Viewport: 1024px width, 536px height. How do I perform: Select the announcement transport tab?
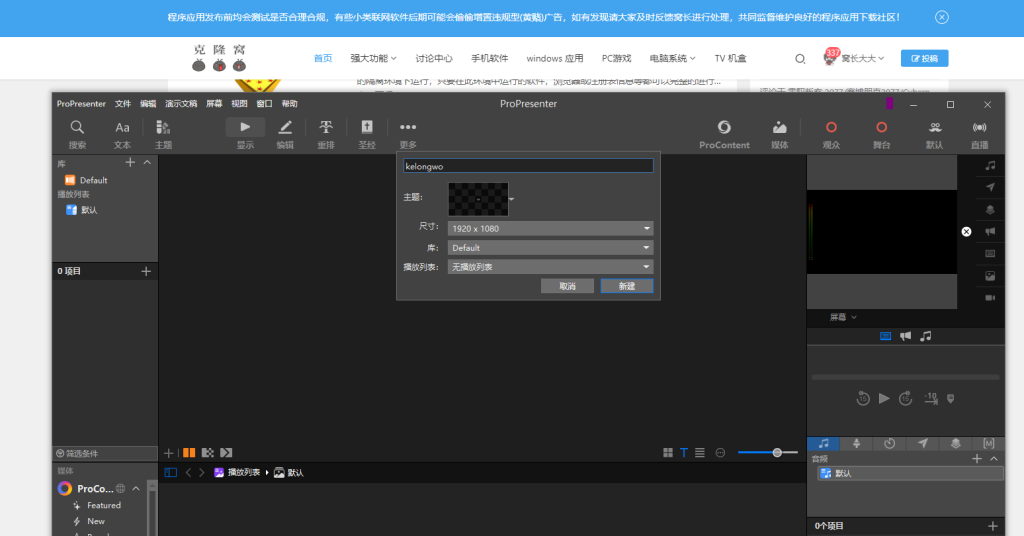(x=905, y=336)
